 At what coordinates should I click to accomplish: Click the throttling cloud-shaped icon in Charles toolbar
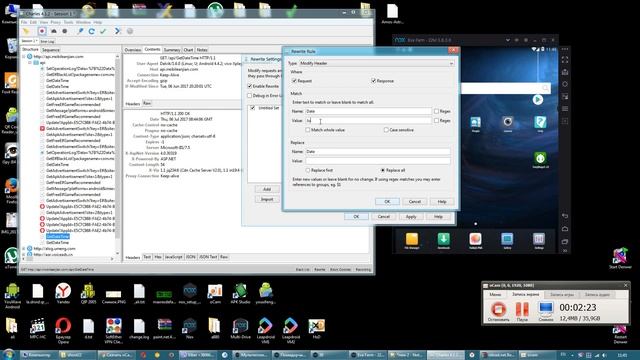coord(53,31)
